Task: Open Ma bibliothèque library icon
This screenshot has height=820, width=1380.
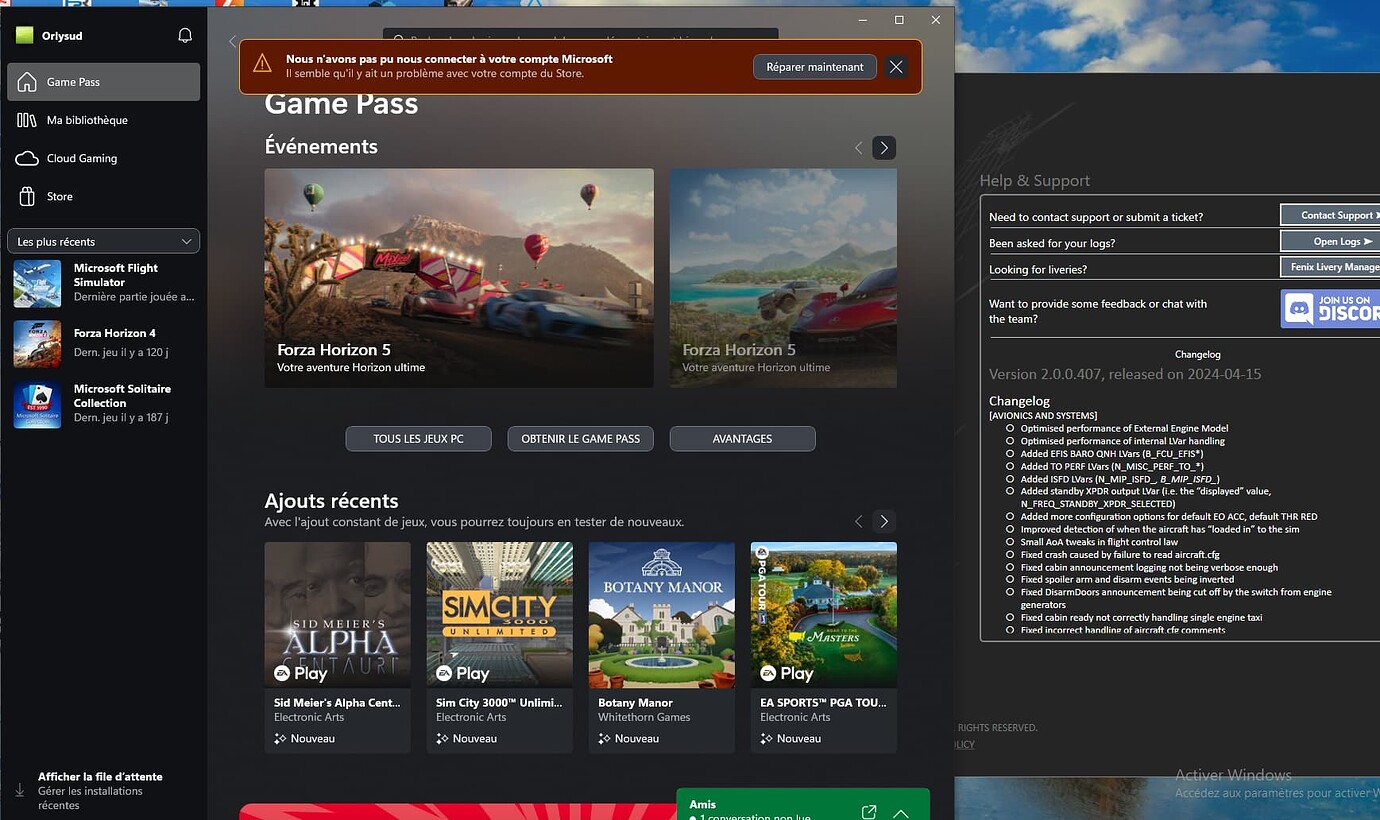Action: (x=27, y=120)
